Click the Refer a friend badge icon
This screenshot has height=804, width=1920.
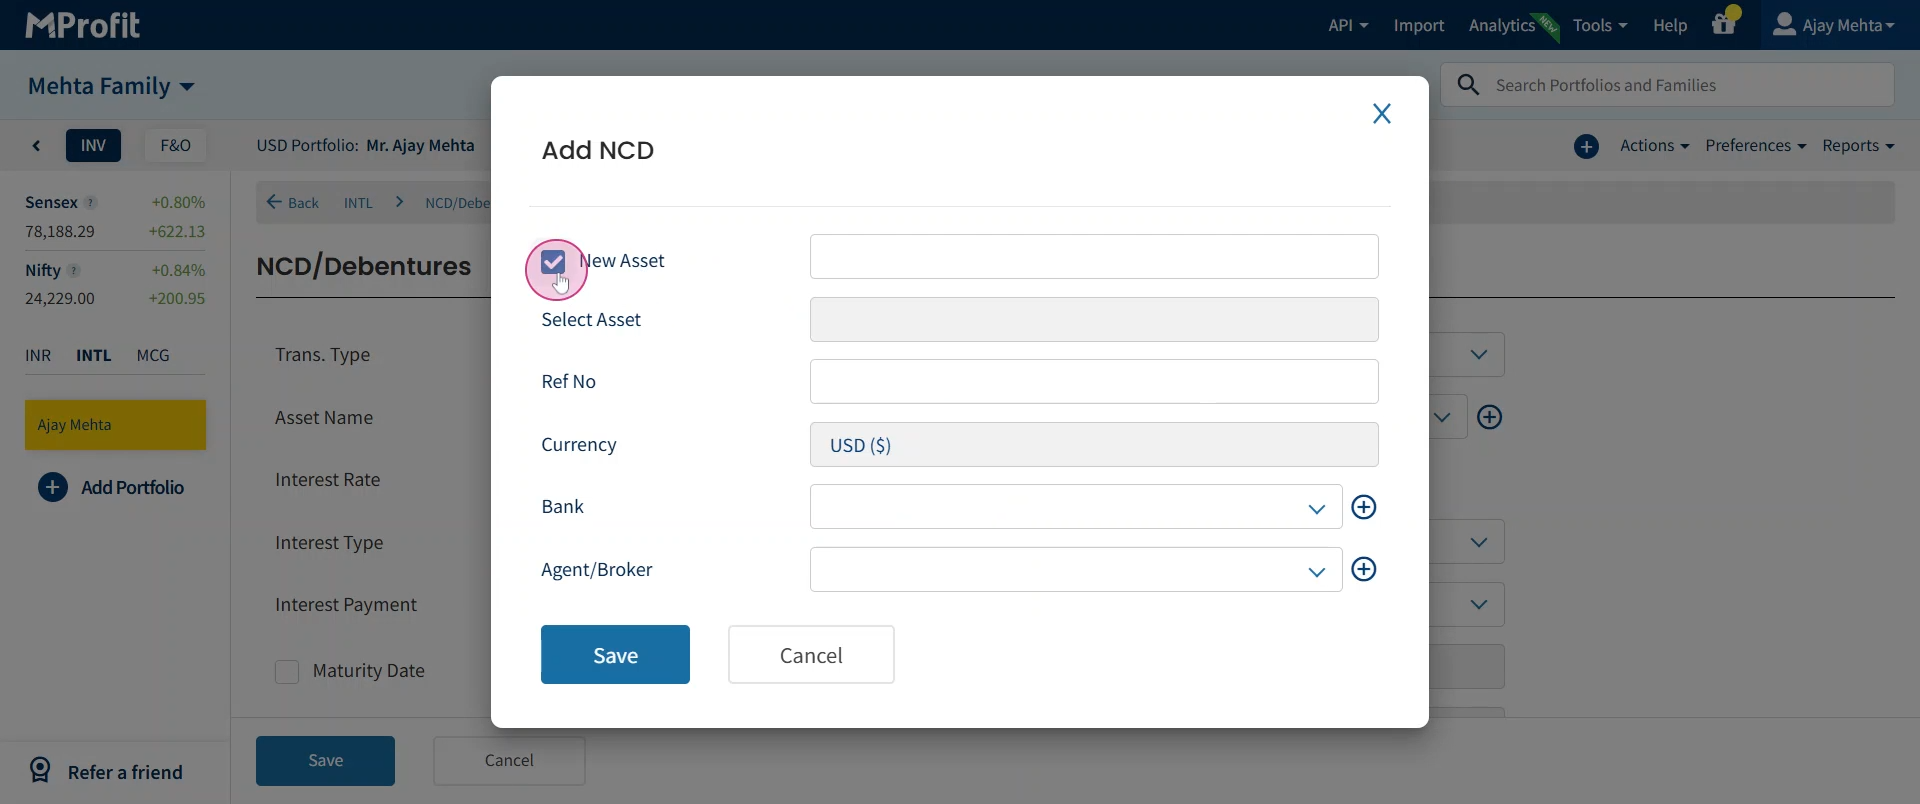(x=40, y=771)
